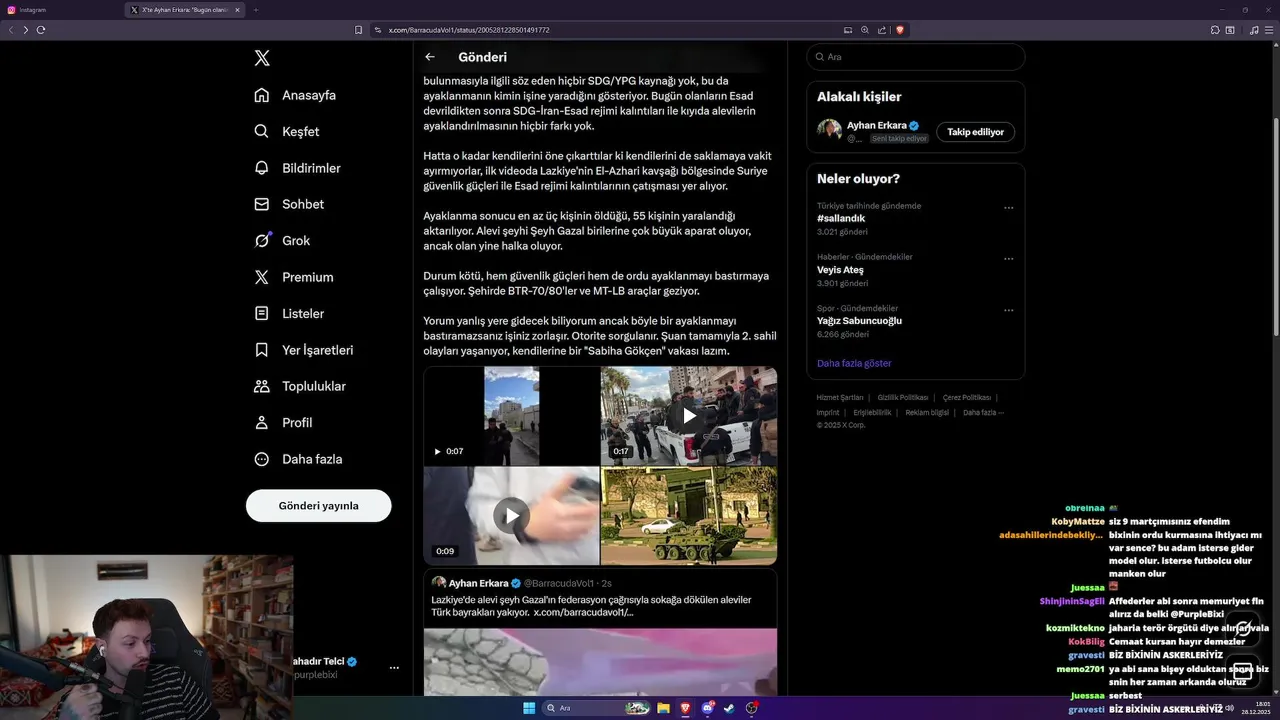The height and width of the screenshot is (720, 1280).
Task: Reload the page
Action: tap(41, 30)
